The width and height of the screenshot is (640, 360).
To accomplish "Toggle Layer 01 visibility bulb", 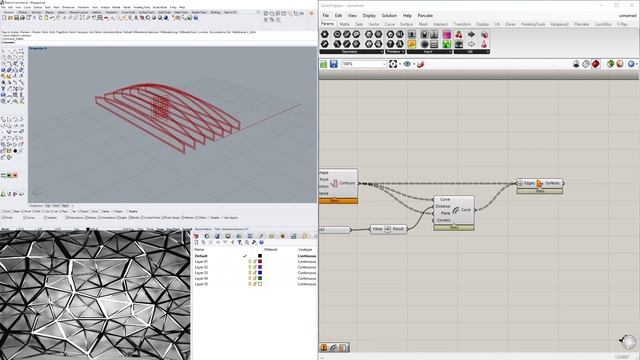I will point(249,261).
